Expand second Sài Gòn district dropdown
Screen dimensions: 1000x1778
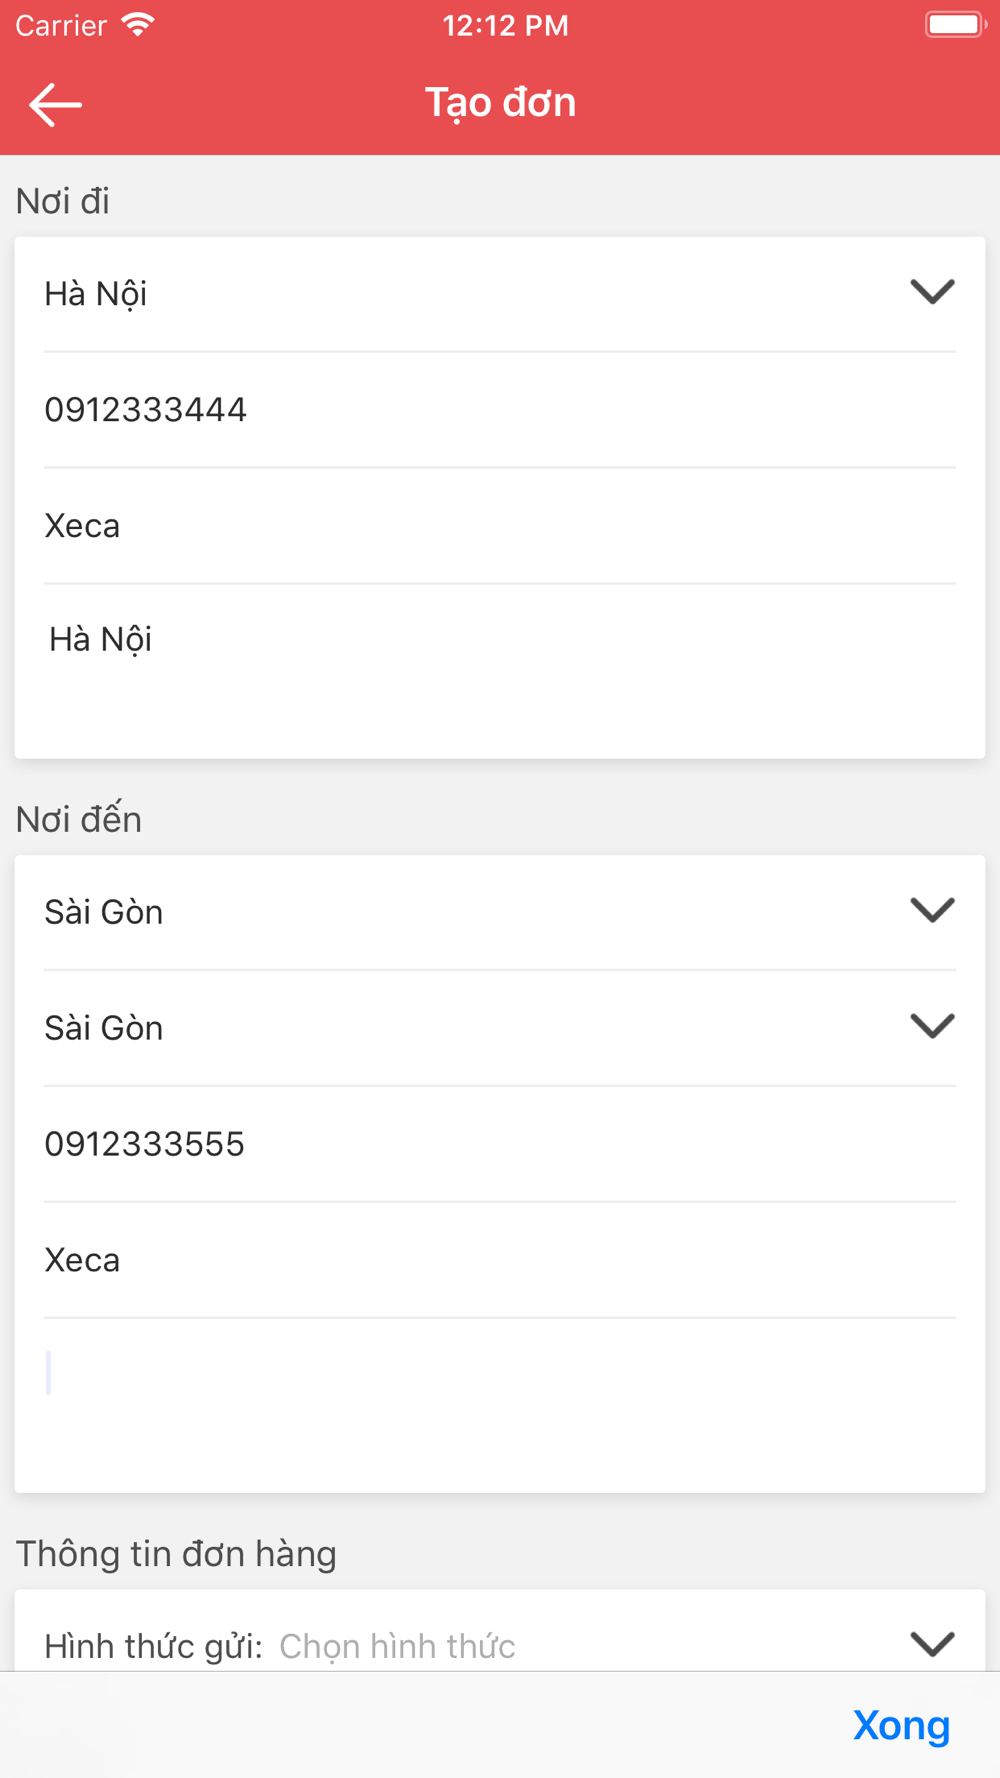click(500, 1028)
